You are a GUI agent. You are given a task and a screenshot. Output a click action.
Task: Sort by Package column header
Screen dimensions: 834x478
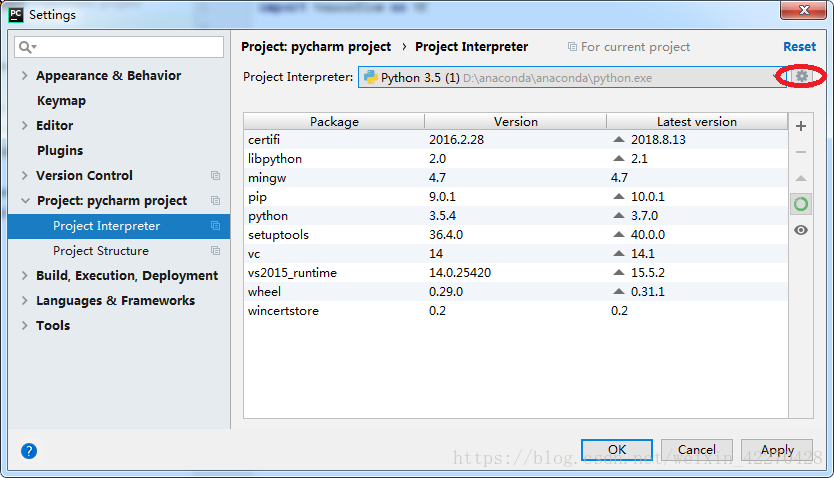(334, 121)
